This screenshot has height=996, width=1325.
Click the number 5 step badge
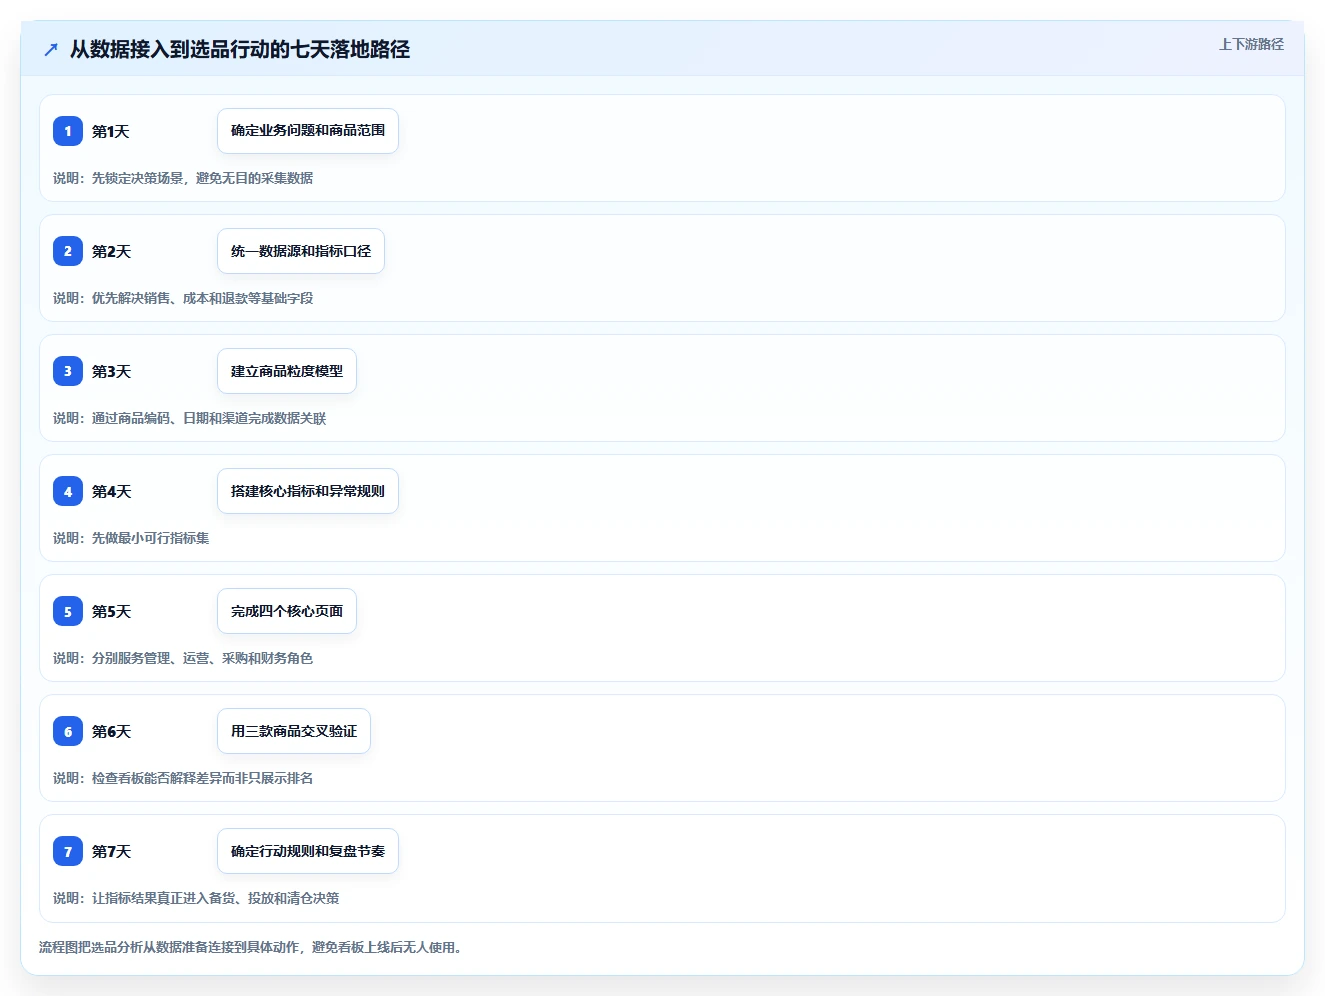pos(68,611)
